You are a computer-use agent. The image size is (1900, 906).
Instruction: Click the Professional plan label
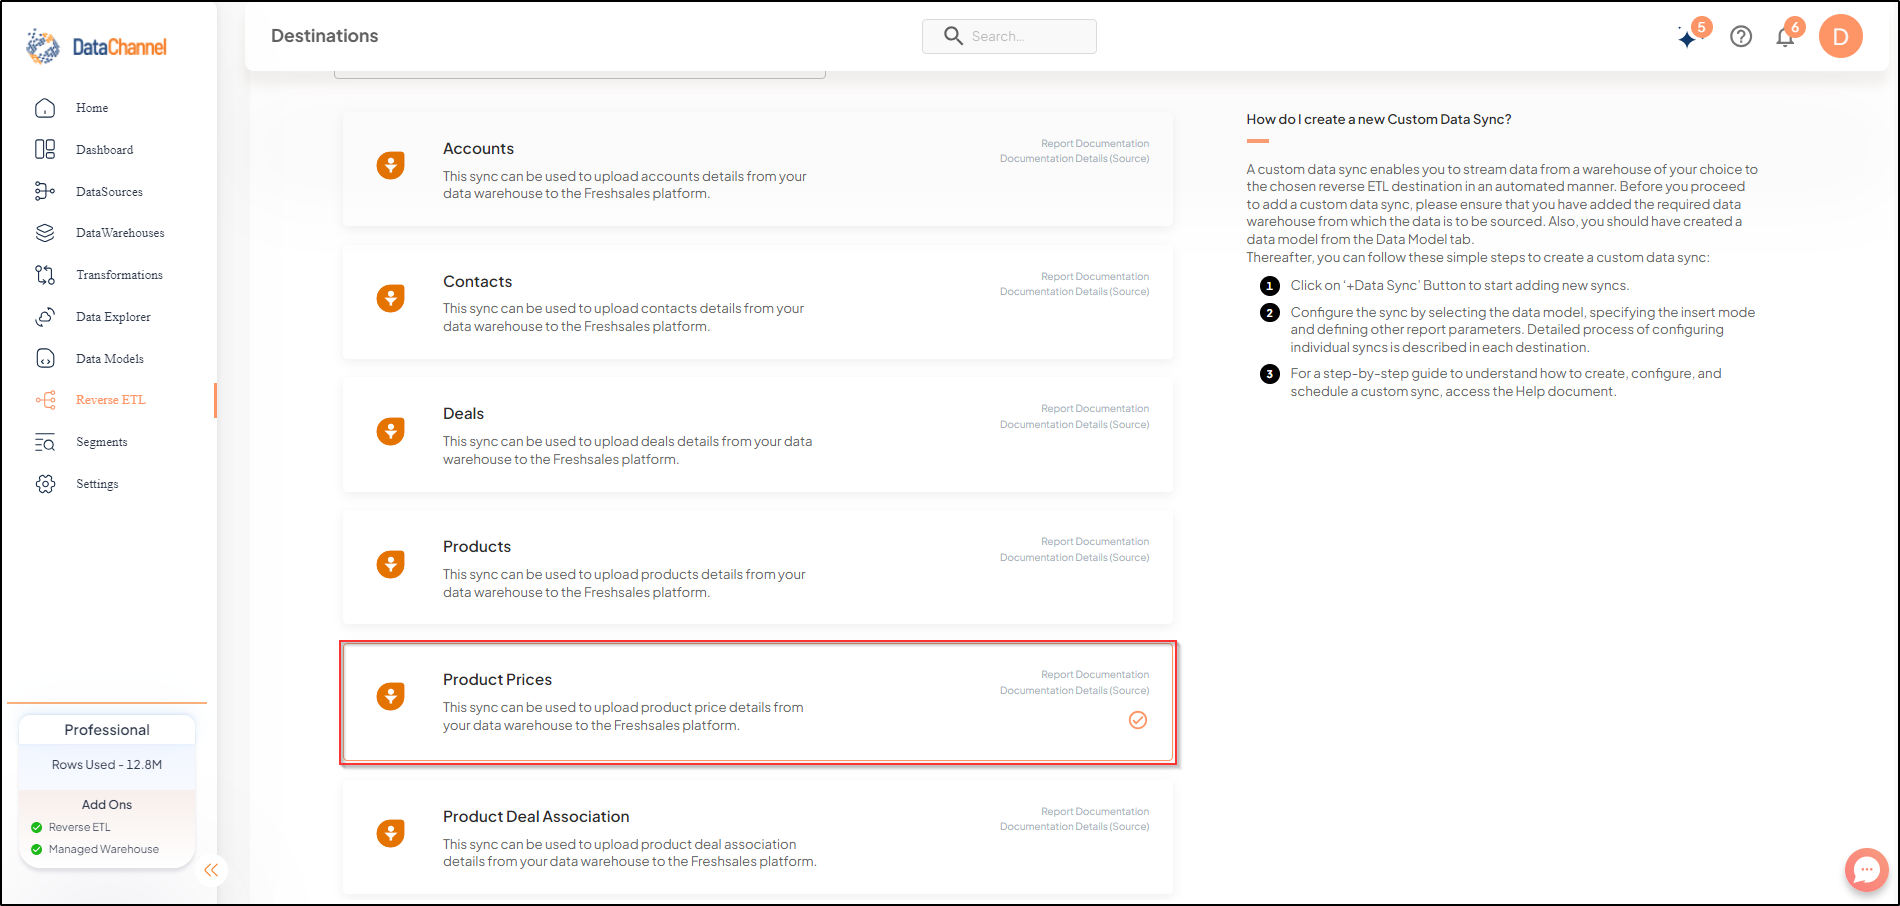coord(107,730)
